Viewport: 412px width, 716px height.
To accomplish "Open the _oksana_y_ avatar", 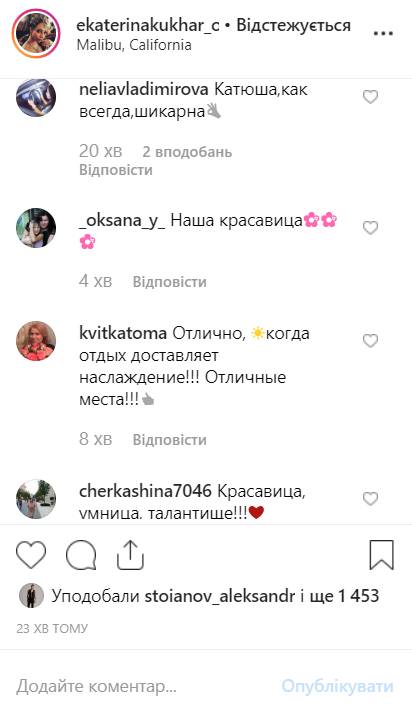I will 36,228.
